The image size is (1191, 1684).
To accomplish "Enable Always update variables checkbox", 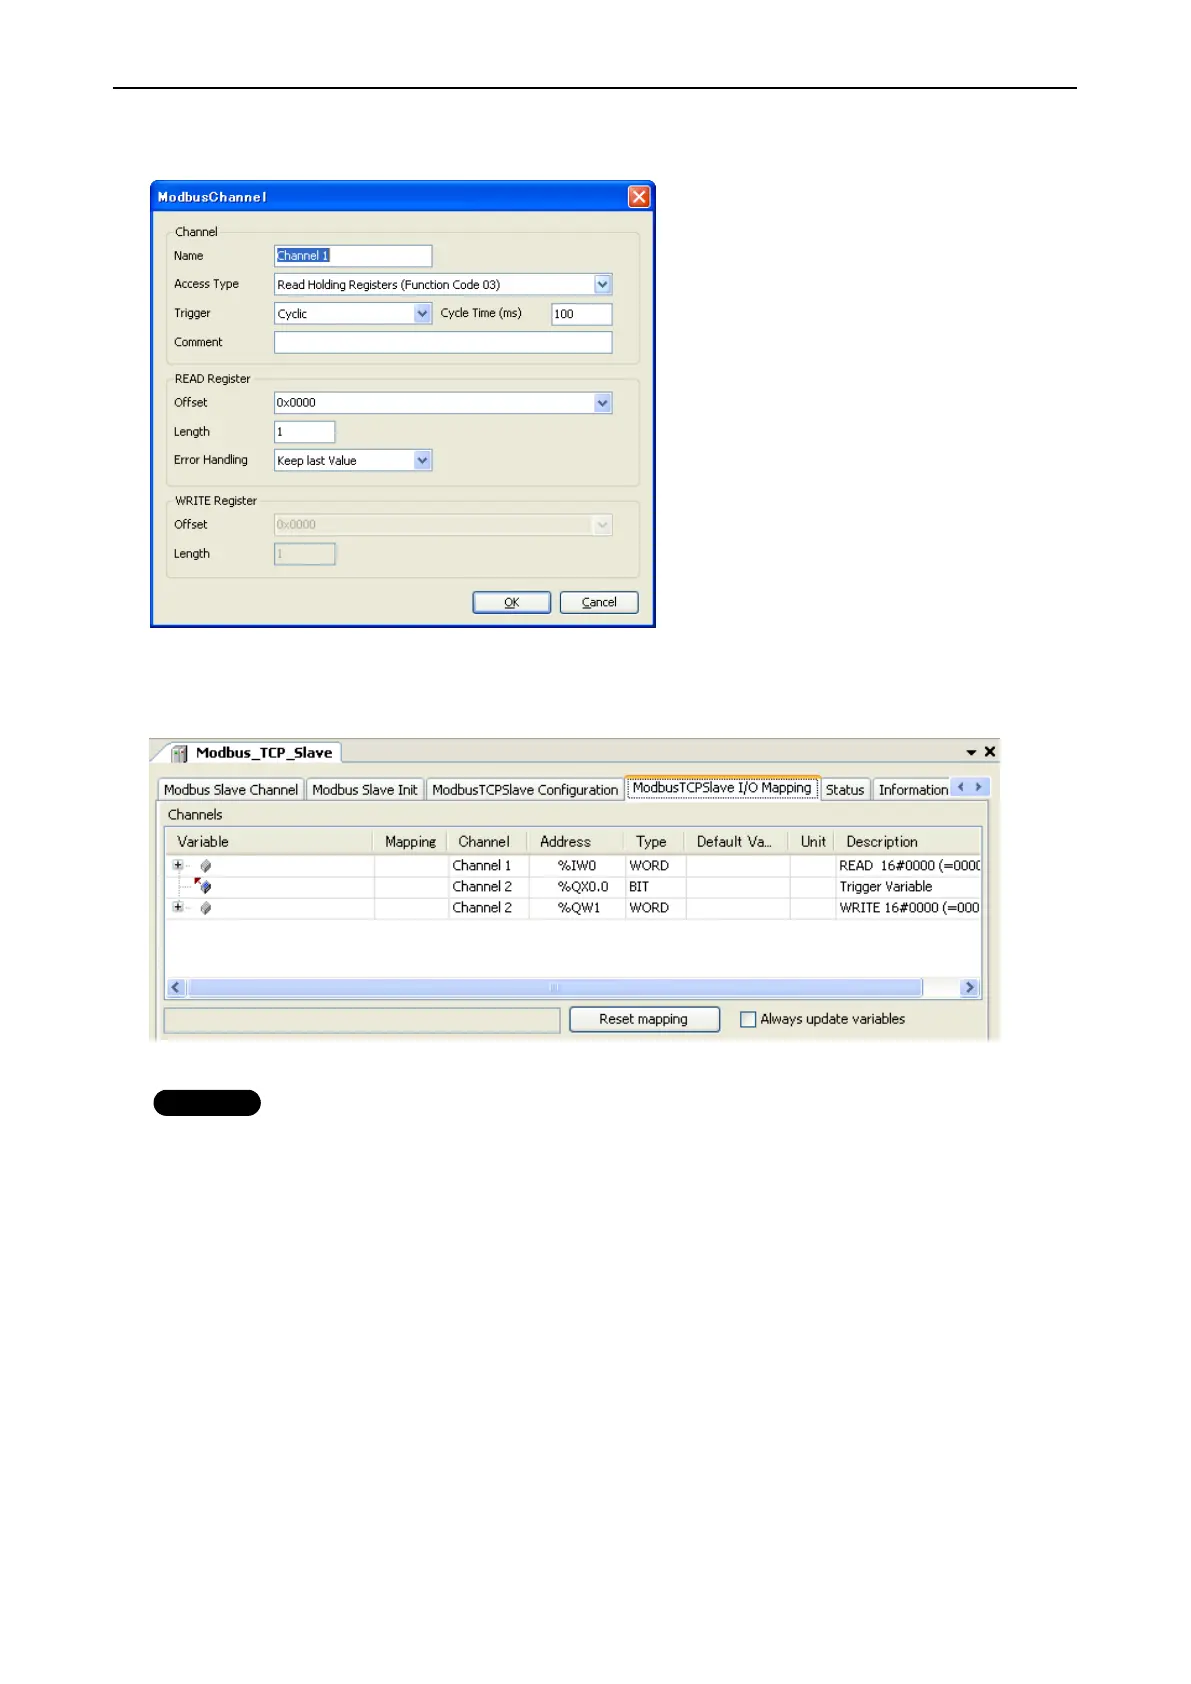I will pyautogui.click(x=748, y=1019).
